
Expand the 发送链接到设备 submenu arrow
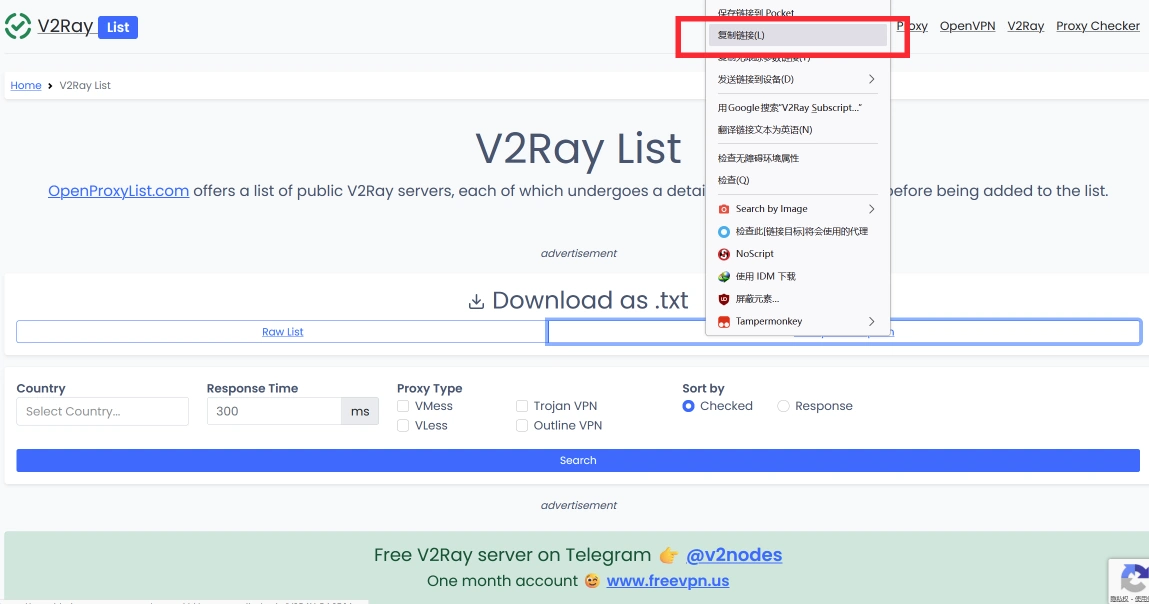click(x=871, y=79)
